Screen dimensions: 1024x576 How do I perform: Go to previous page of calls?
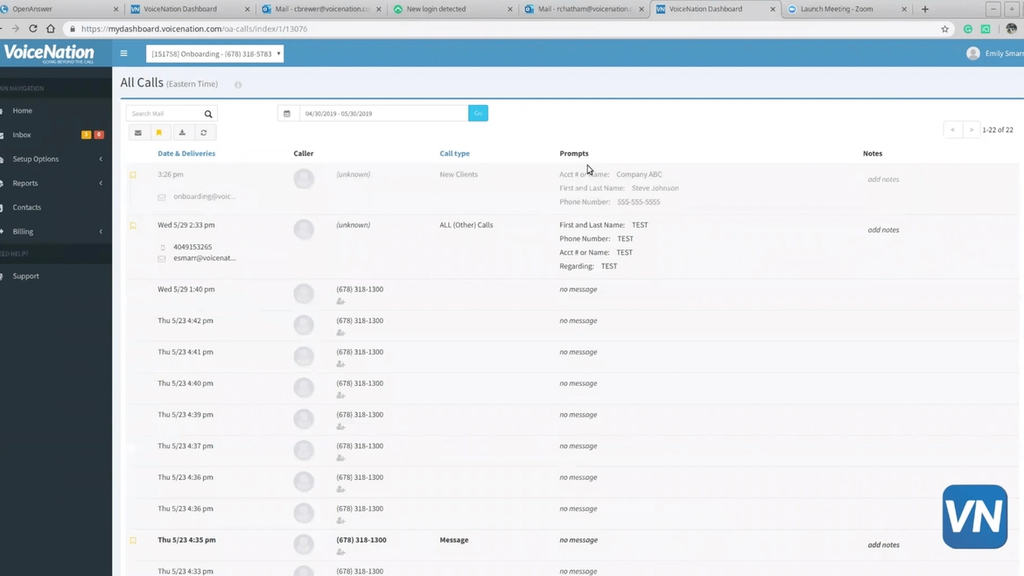tap(953, 130)
